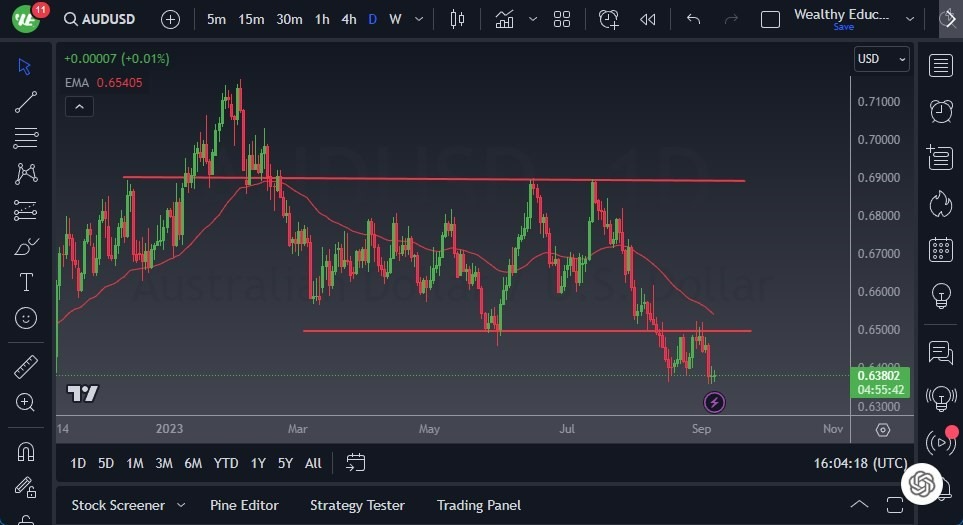The width and height of the screenshot is (963, 525).
Task: Create a new alert
Action: (x=609, y=19)
